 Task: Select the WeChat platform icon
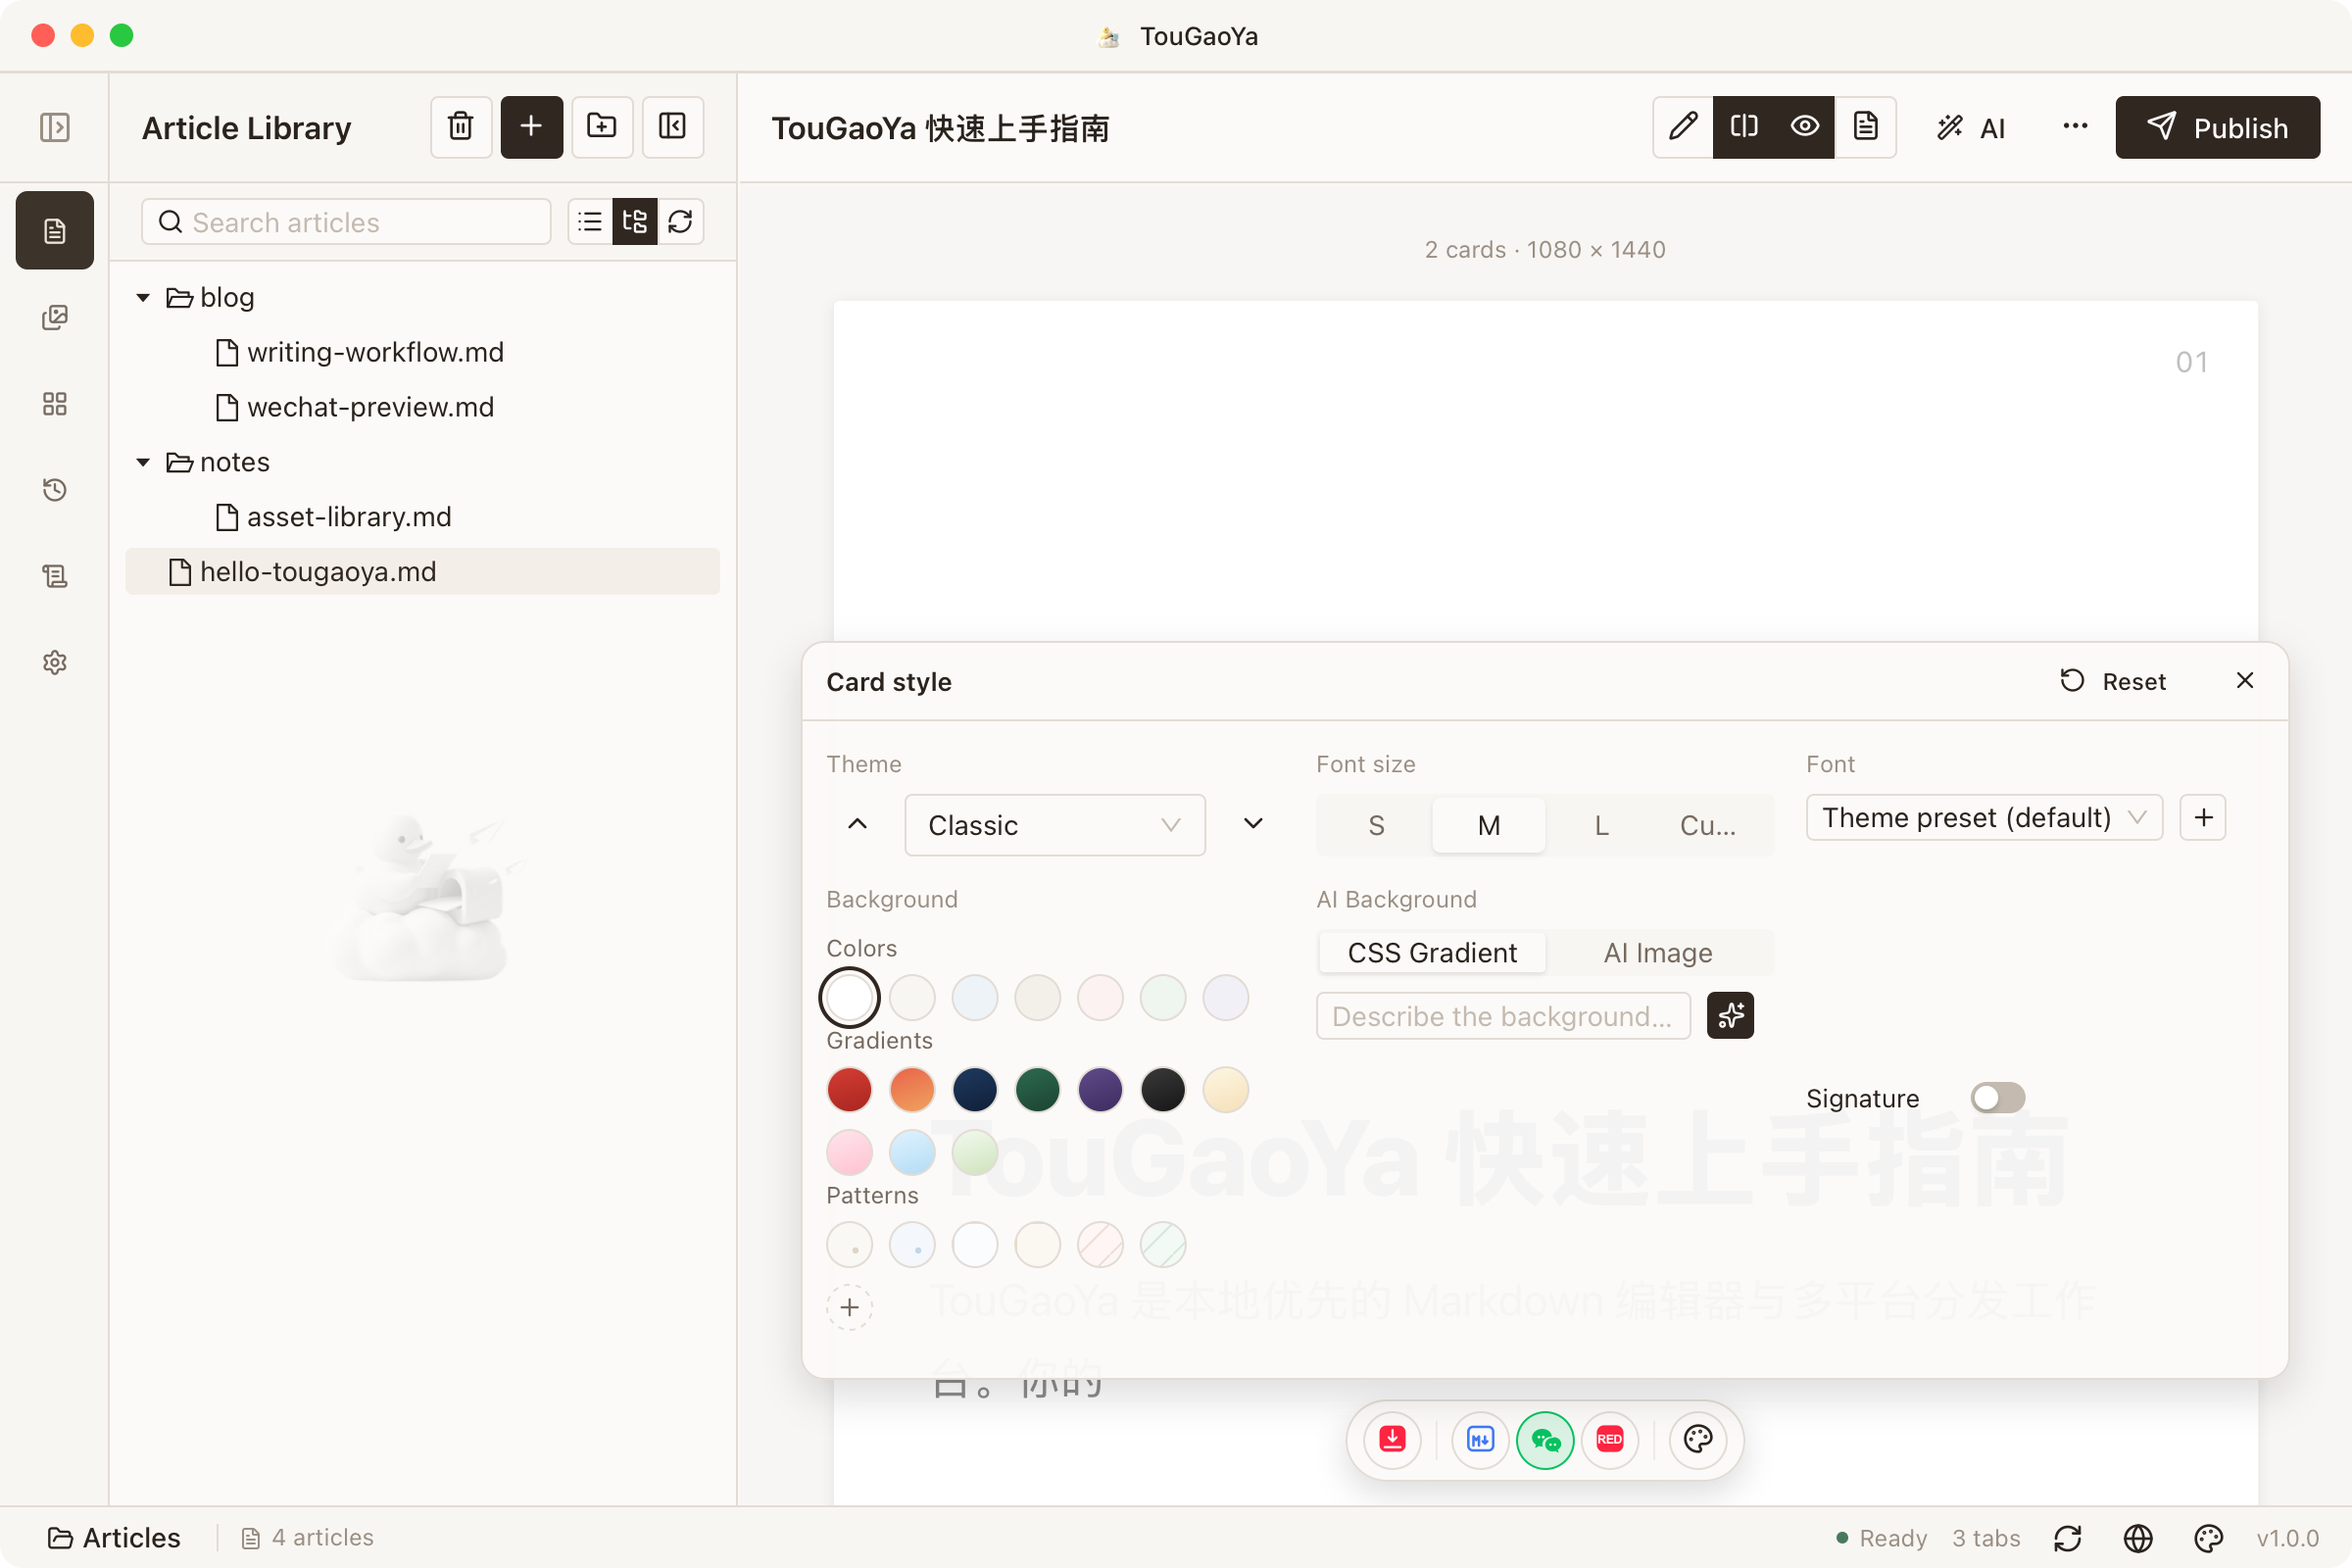(x=1546, y=1440)
